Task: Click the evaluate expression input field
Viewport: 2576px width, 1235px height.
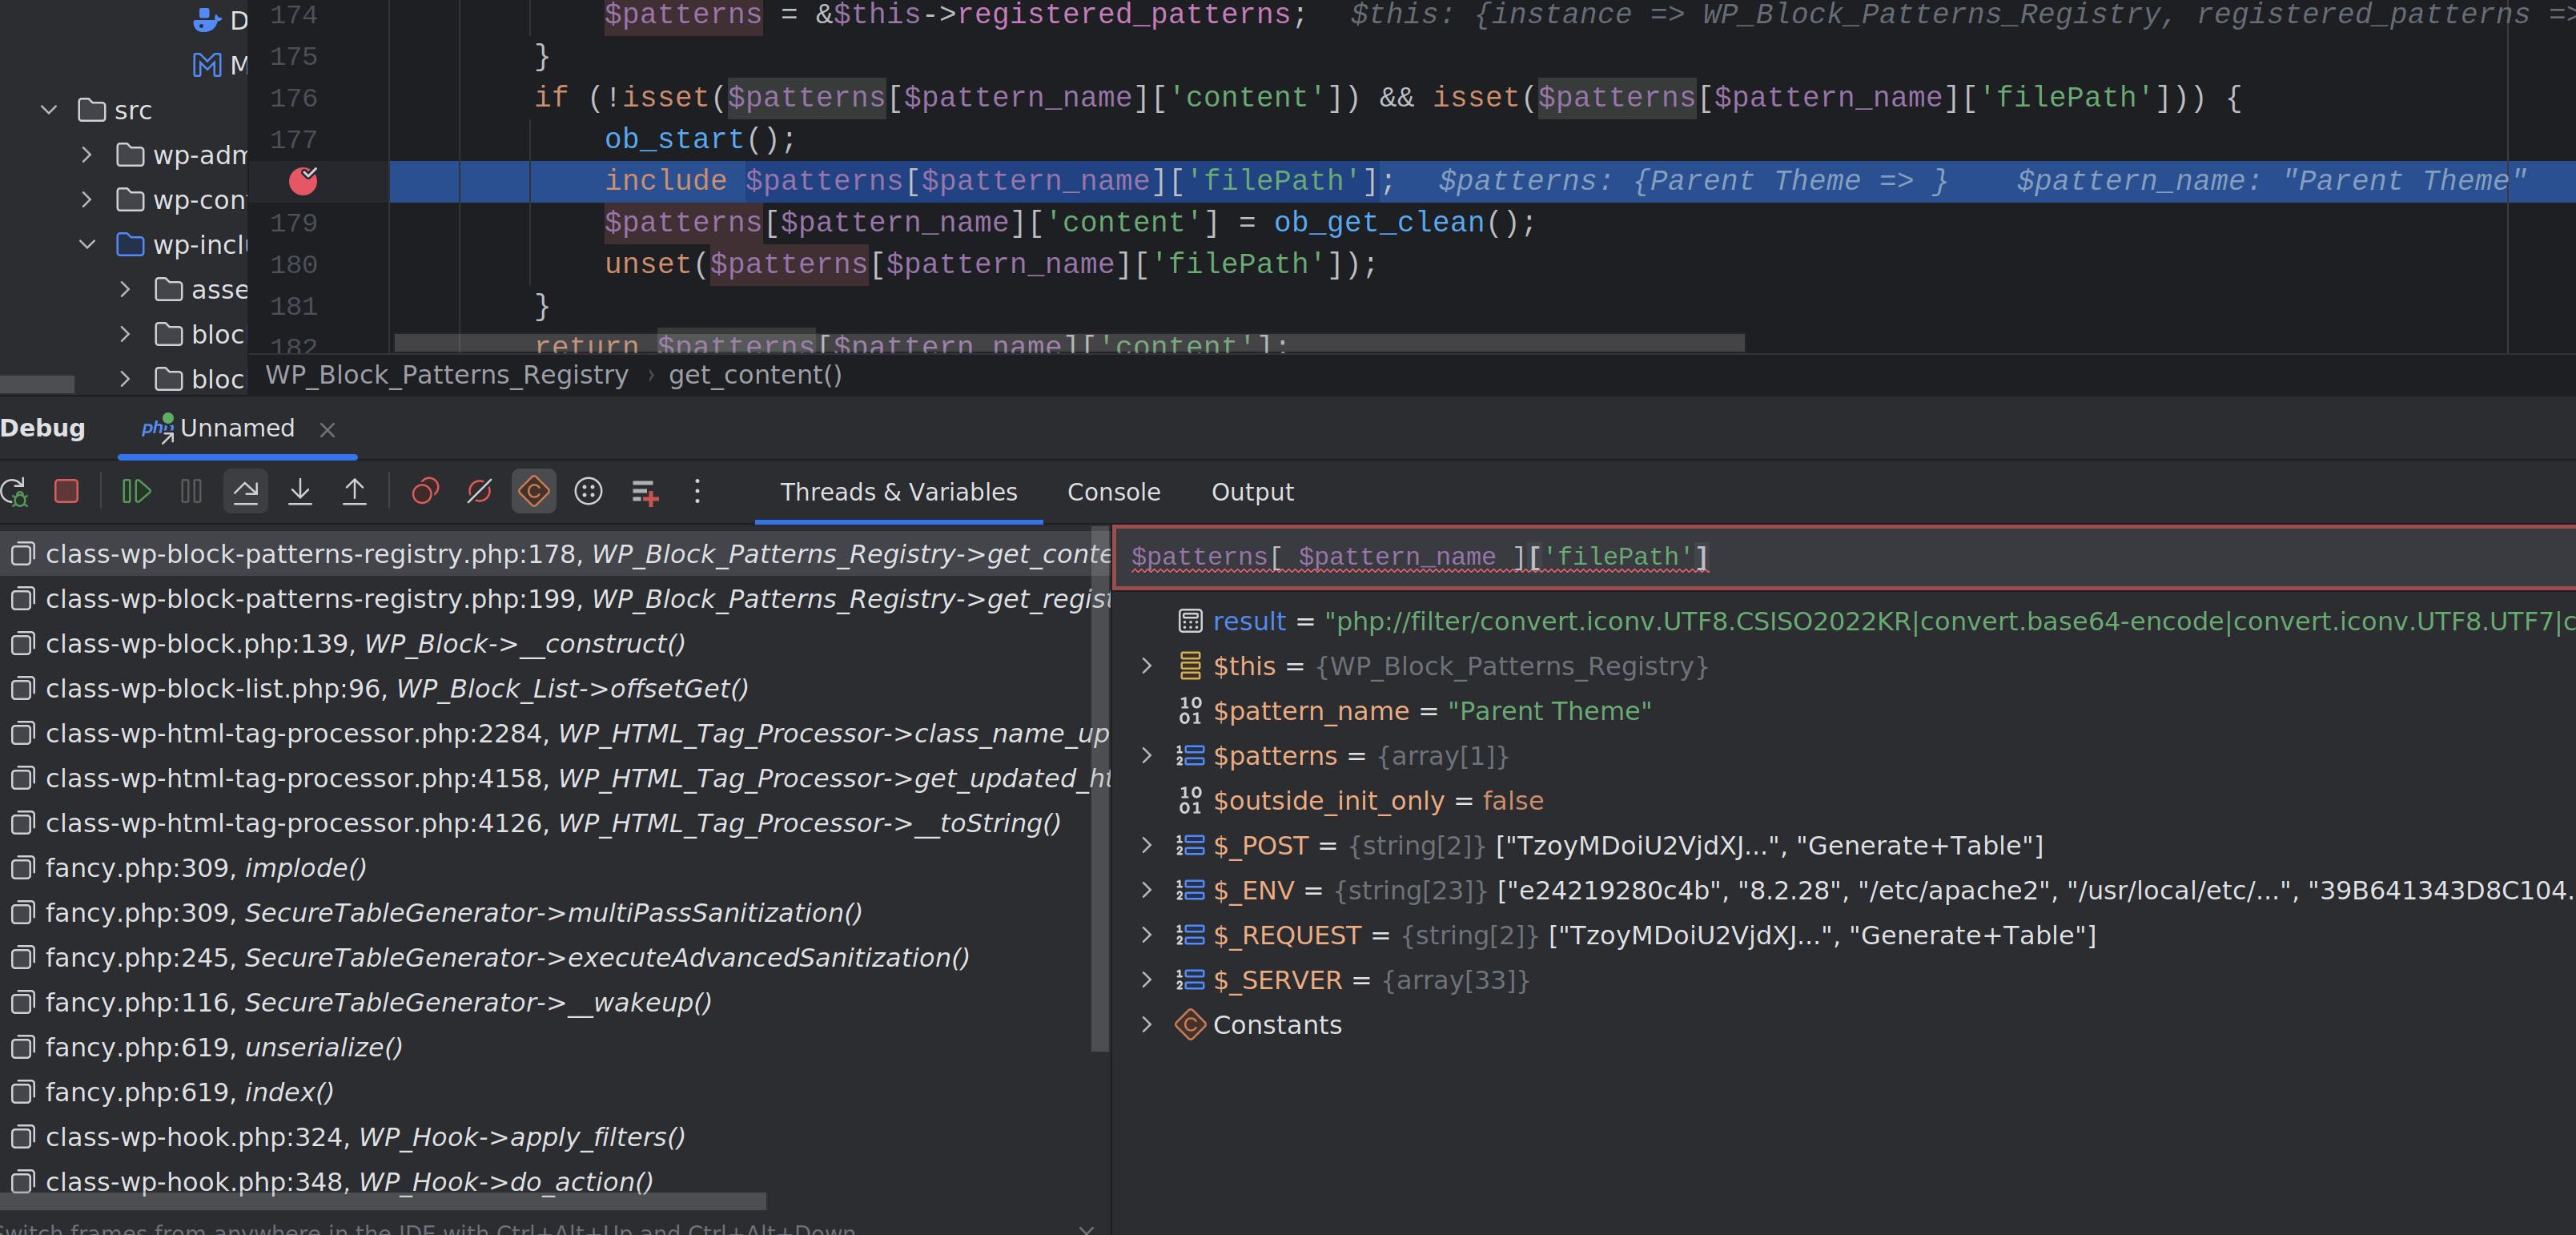Action: 1844,557
